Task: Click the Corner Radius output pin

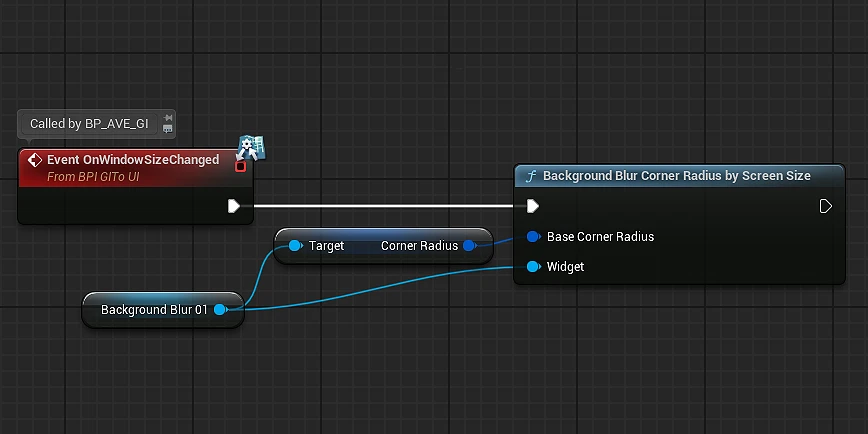Action: (469, 246)
